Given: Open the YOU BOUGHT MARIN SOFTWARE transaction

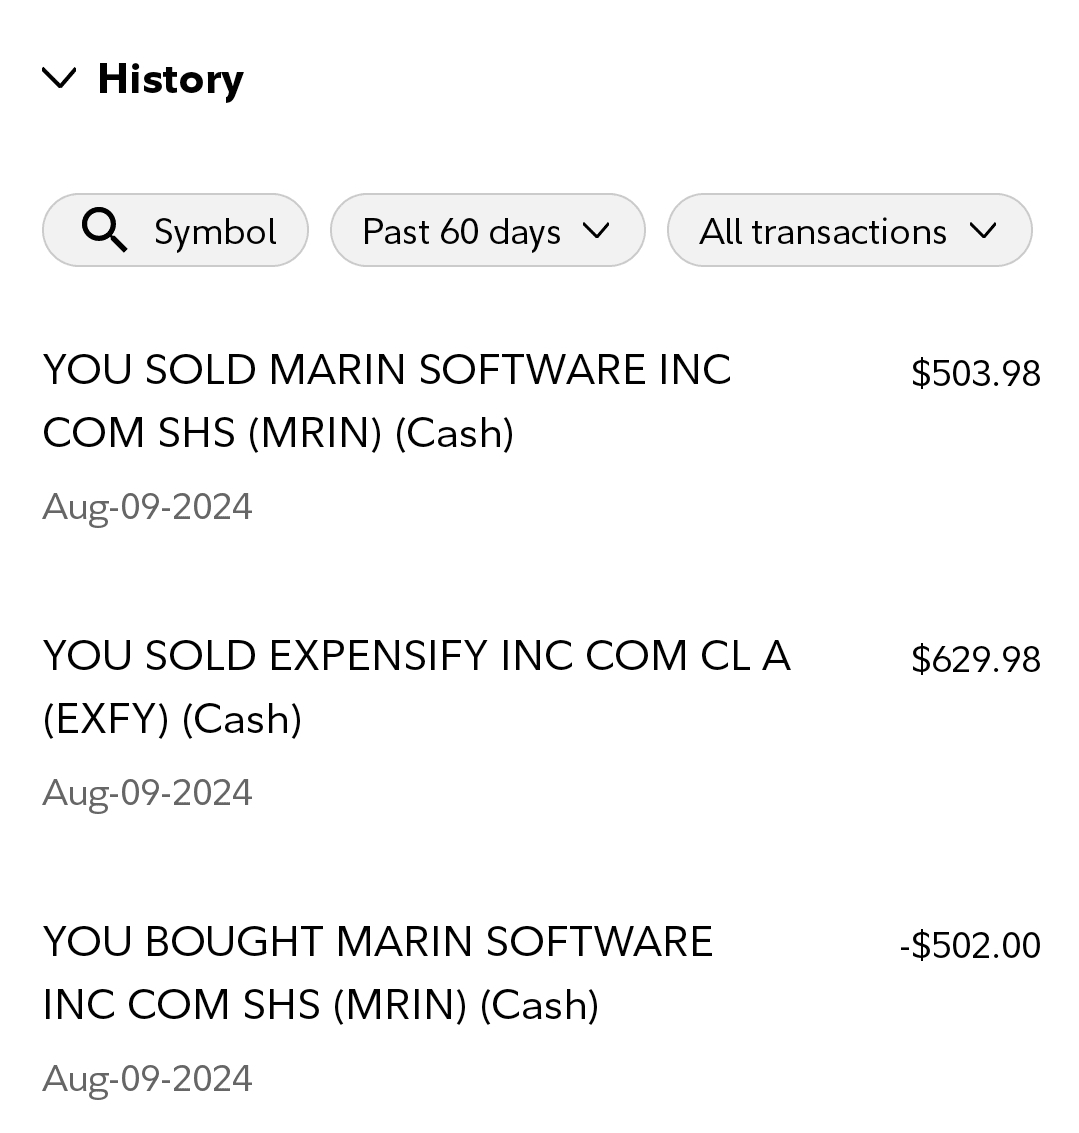Looking at the screenshot, I should pos(377,942).
